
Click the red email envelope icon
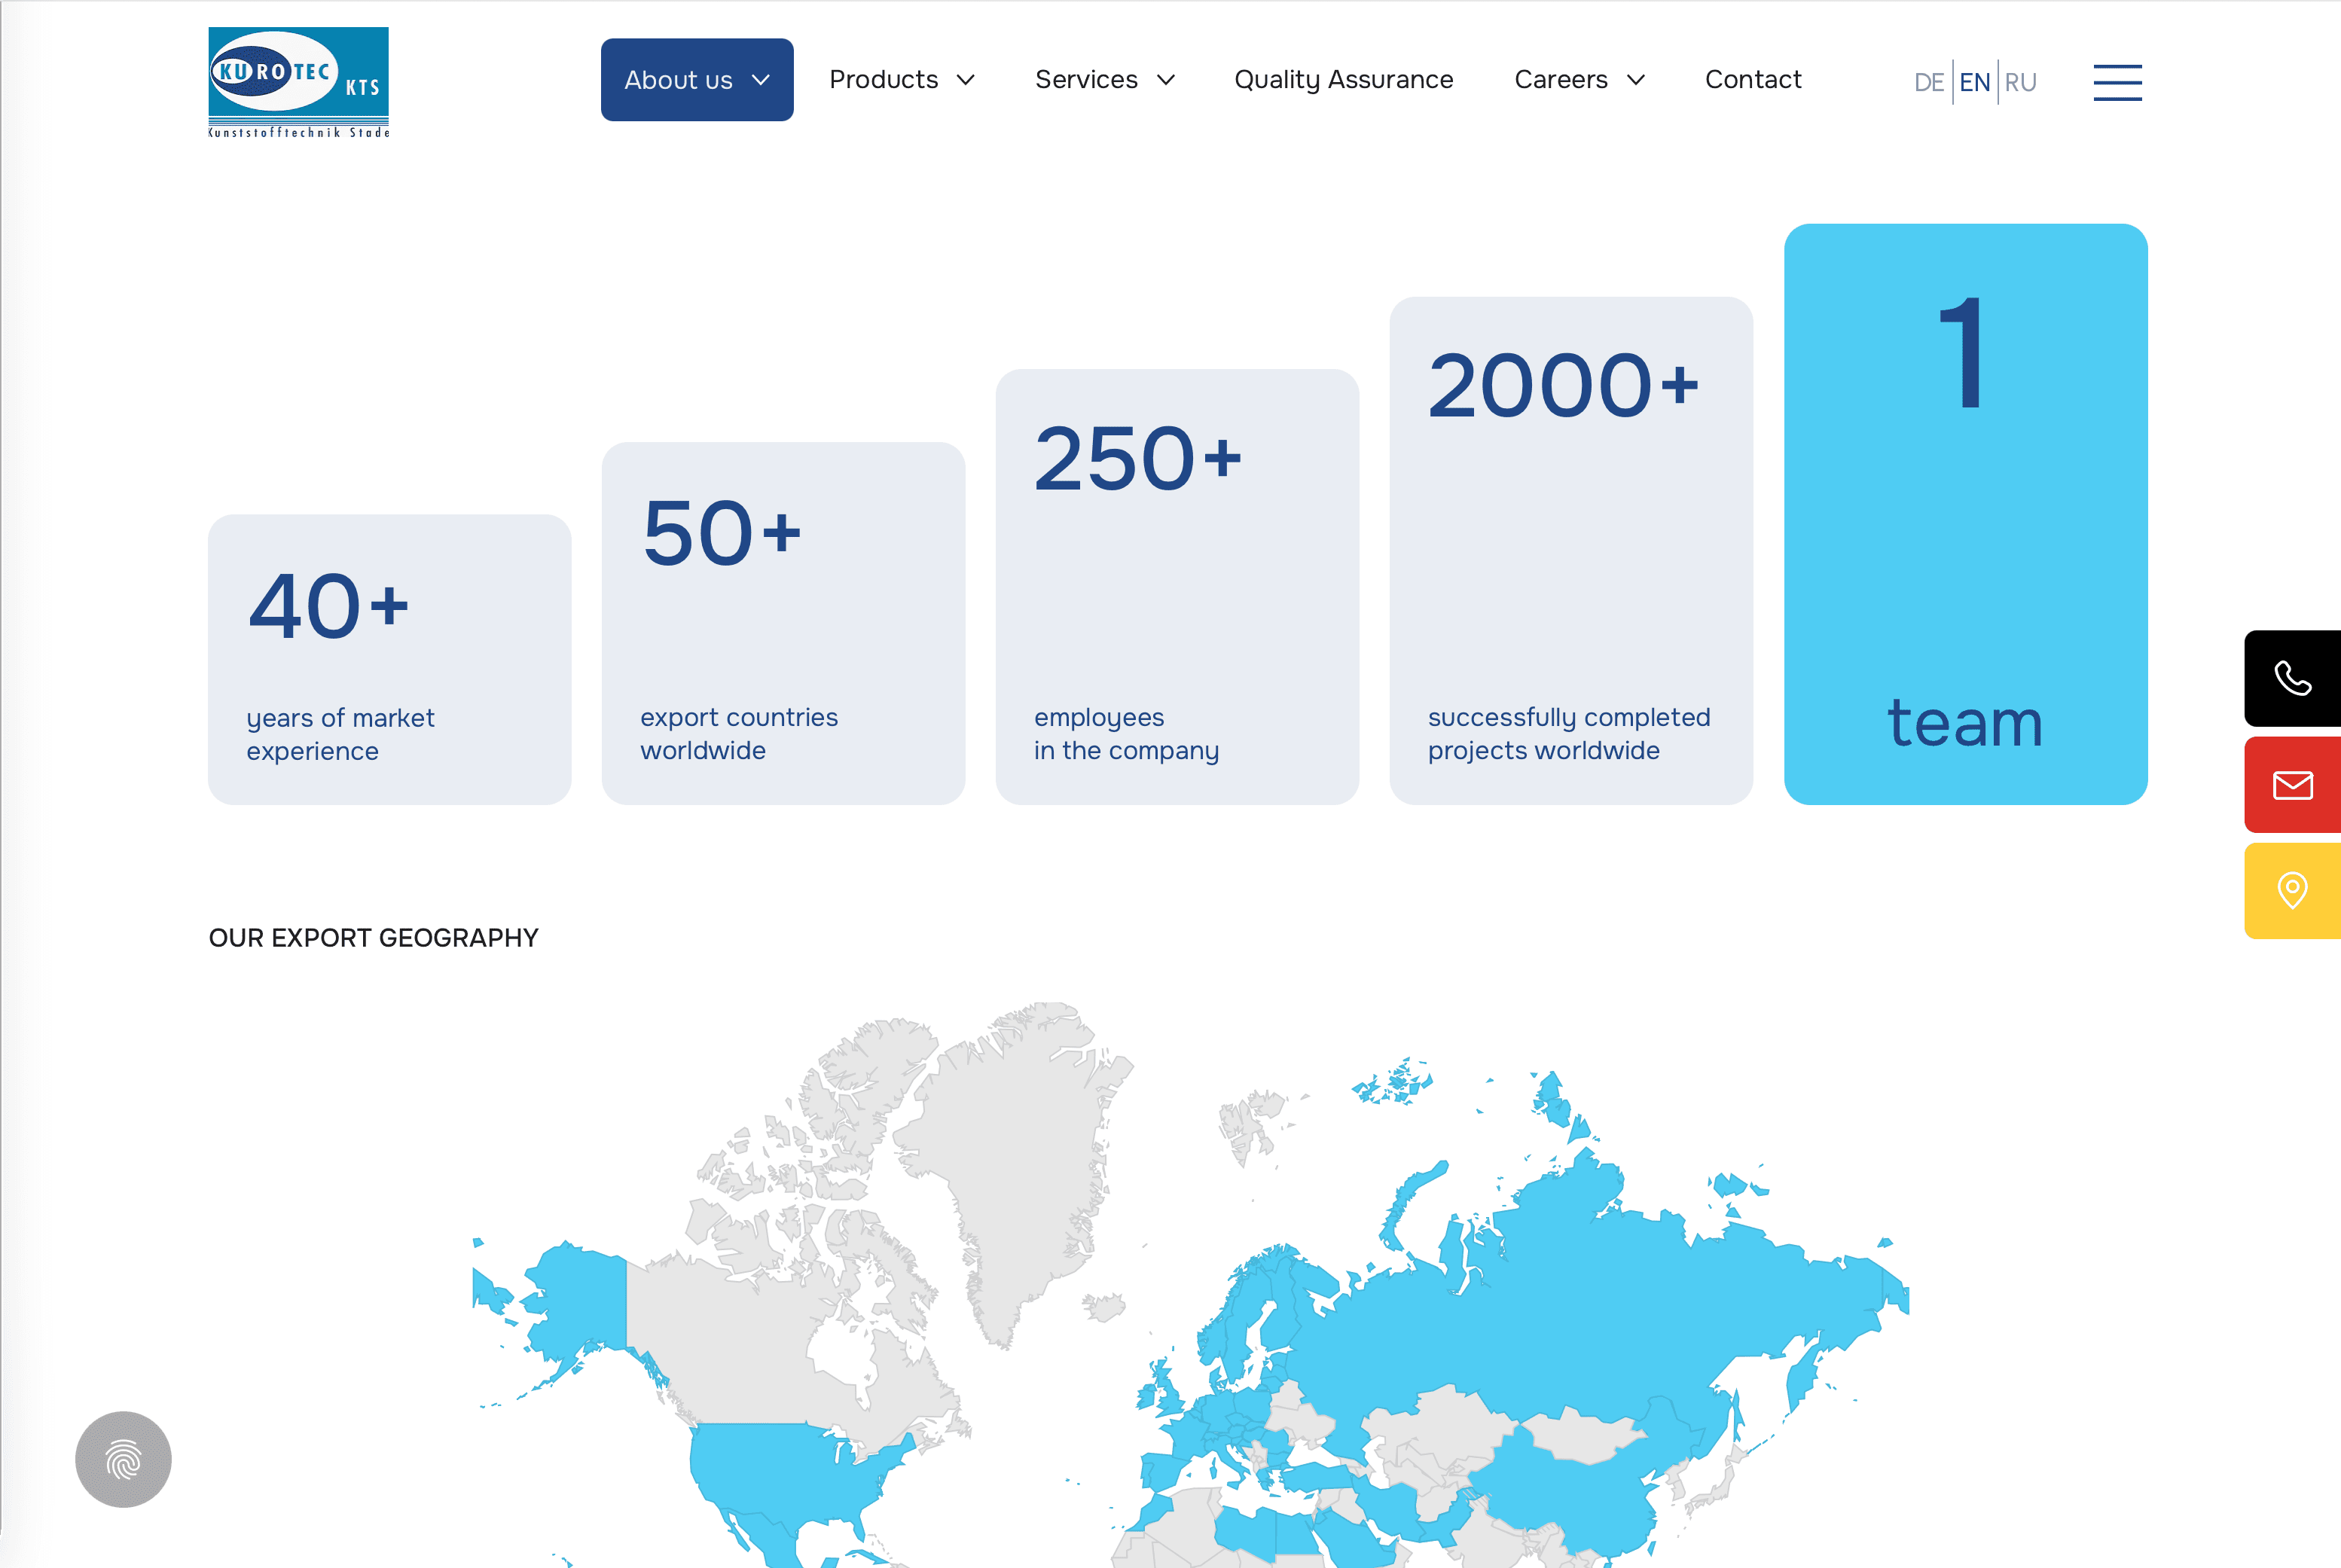(2292, 784)
